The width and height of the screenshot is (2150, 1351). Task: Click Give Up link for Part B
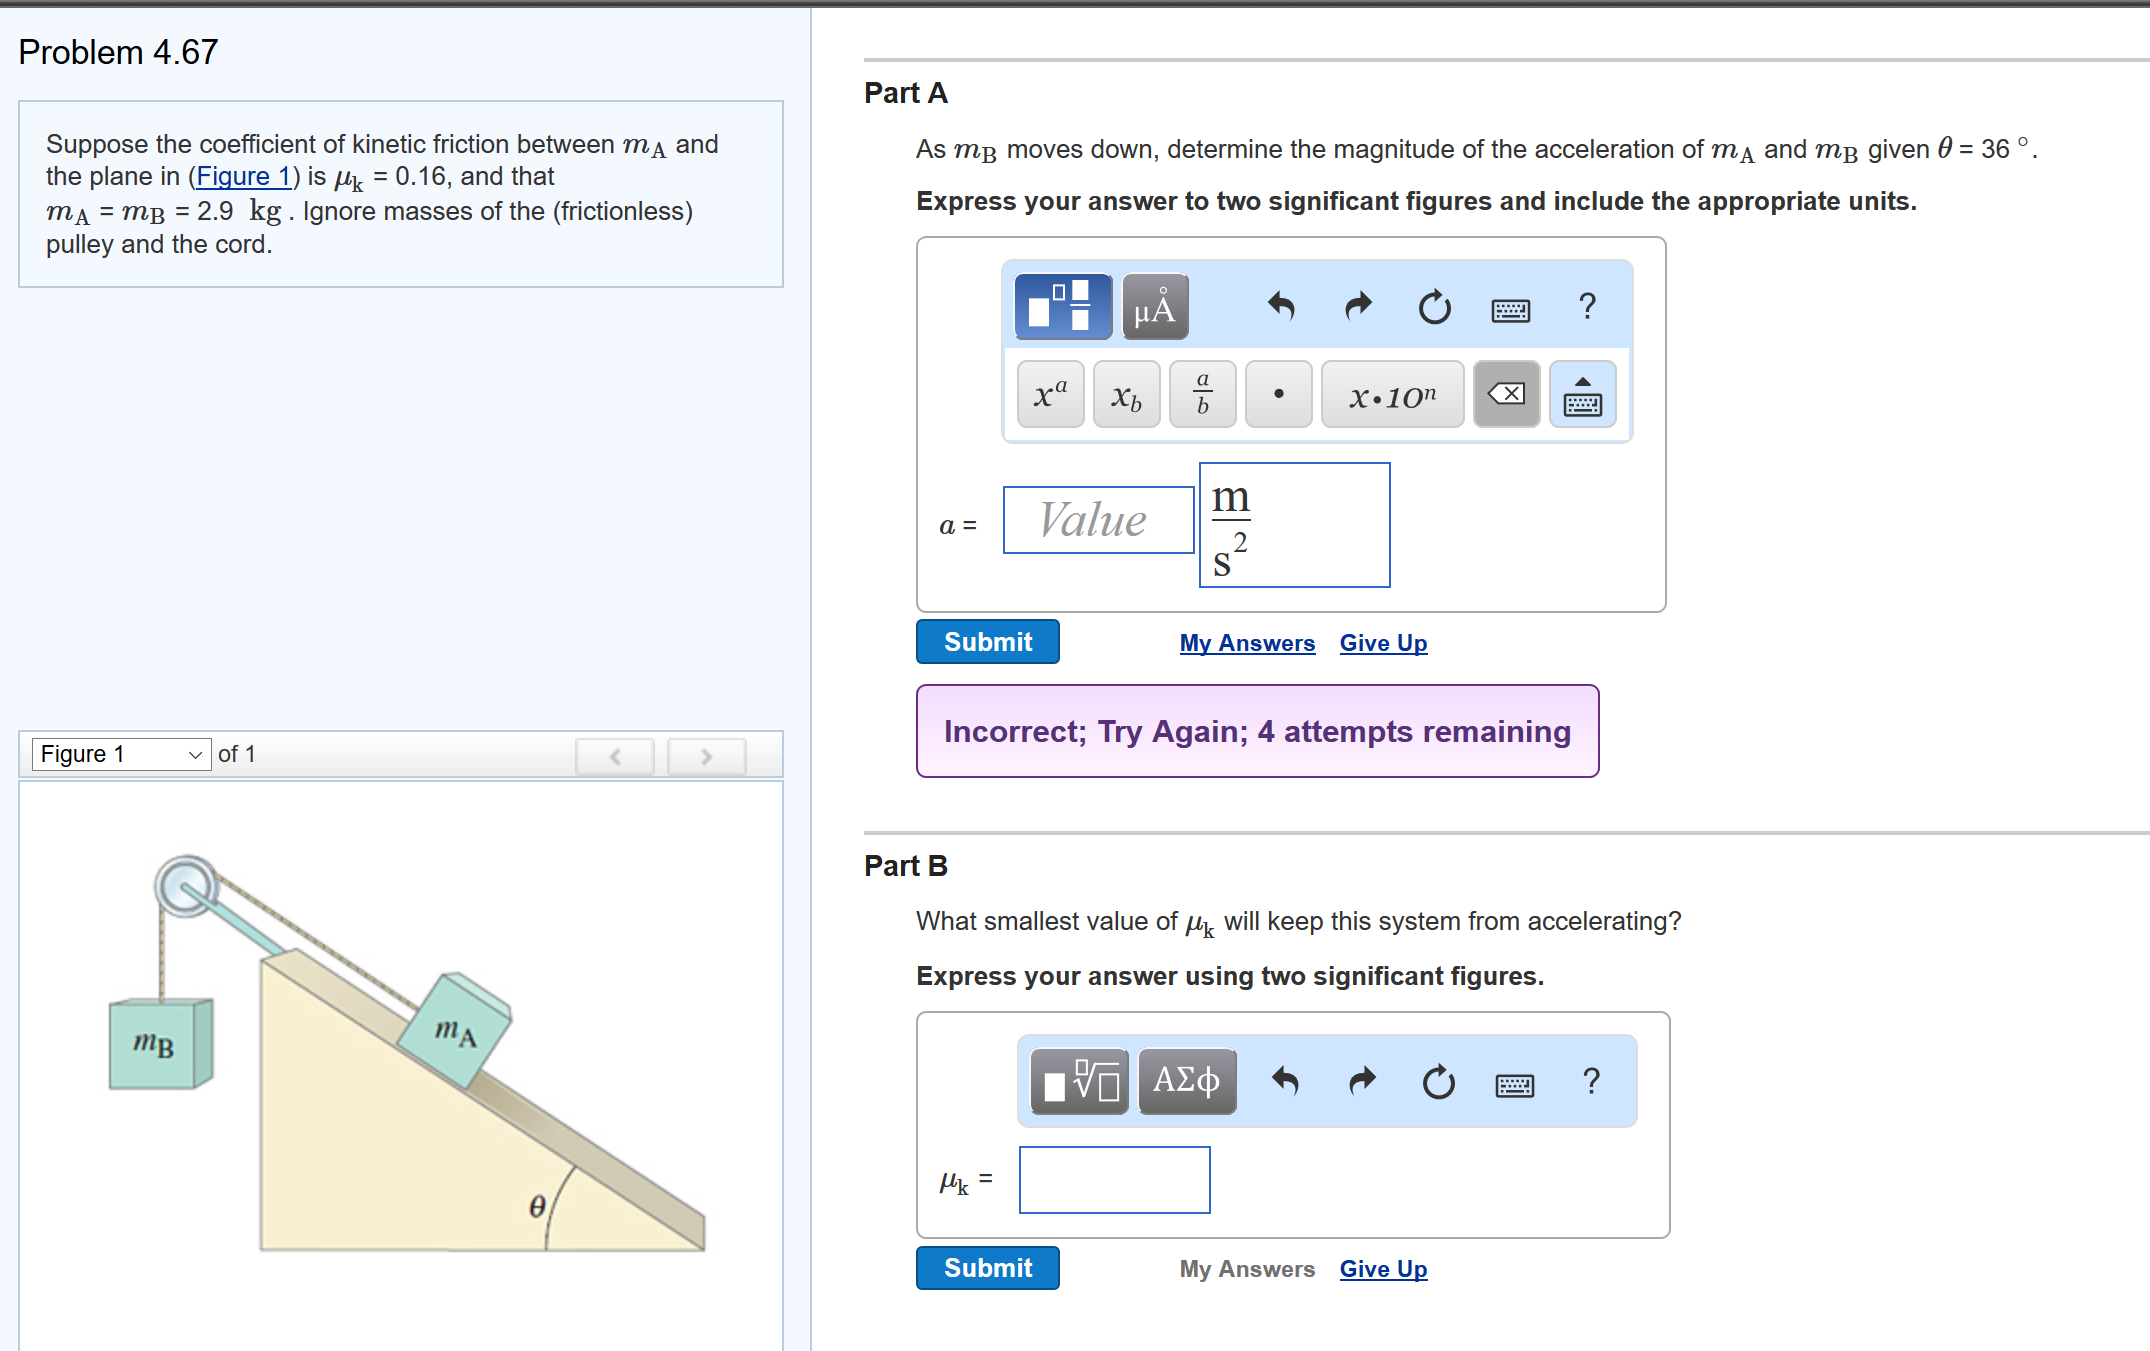1383,1269
